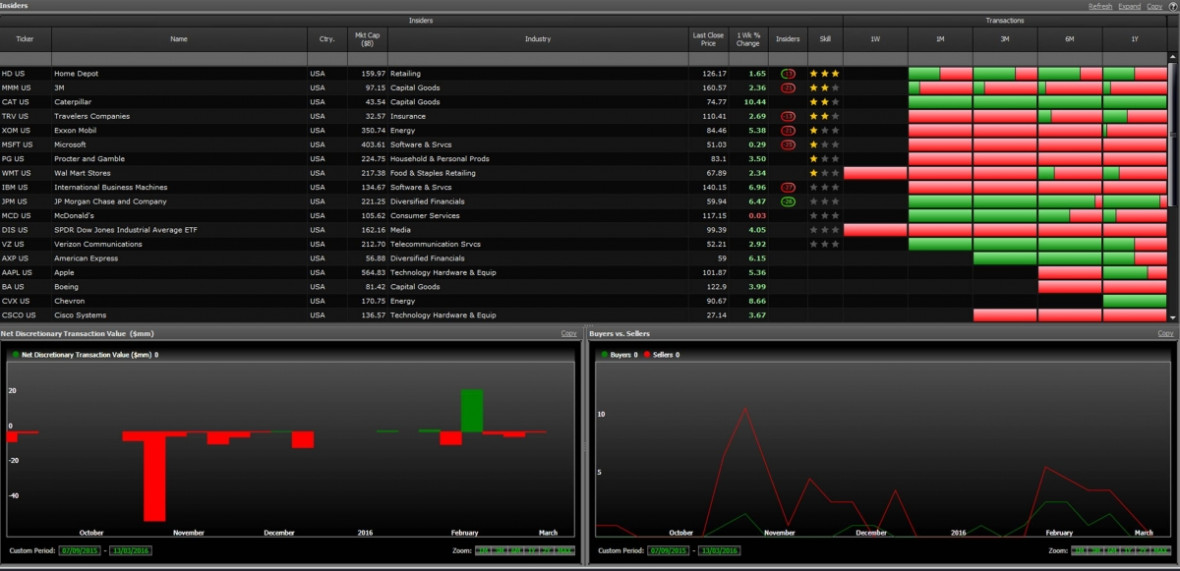Click the insiders badge in Exxon Mobil row
The width and height of the screenshot is (1180, 571).
click(x=788, y=131)
